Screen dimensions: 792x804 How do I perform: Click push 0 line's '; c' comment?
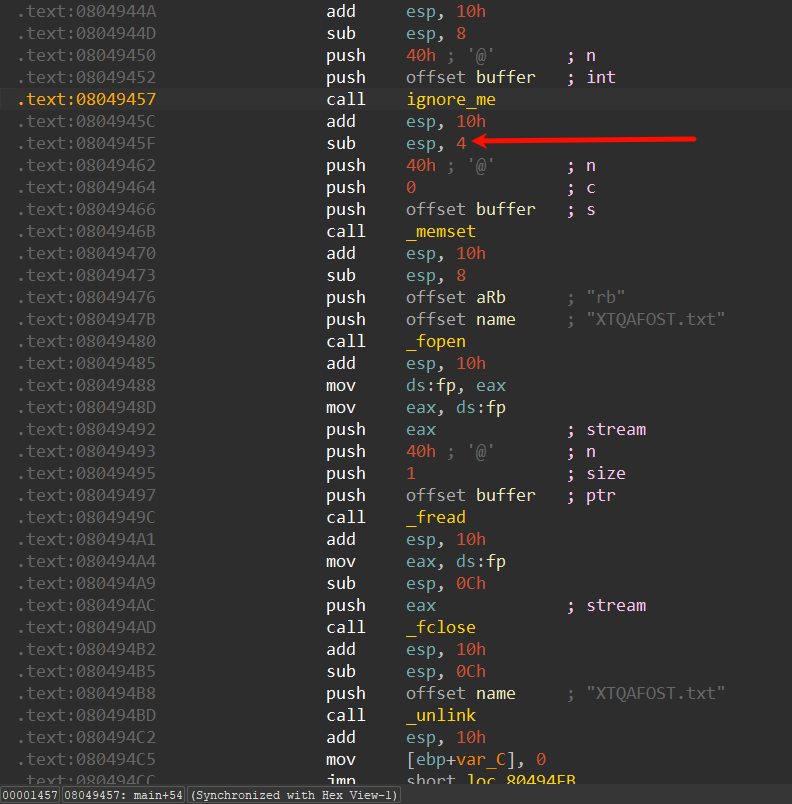[x=581, y=188]
